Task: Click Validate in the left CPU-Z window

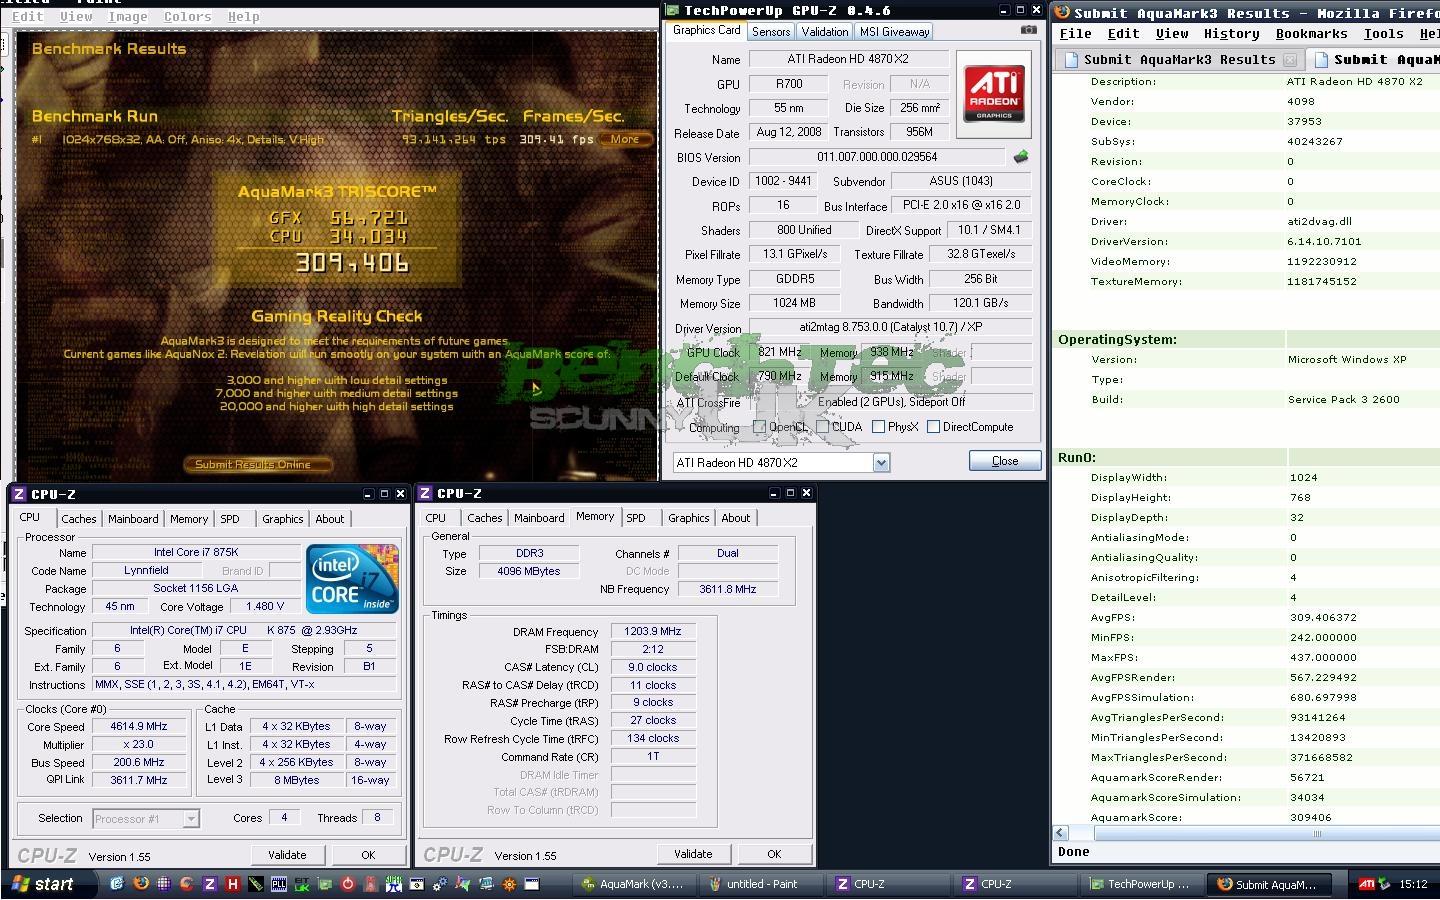Action: coord(287,855)
